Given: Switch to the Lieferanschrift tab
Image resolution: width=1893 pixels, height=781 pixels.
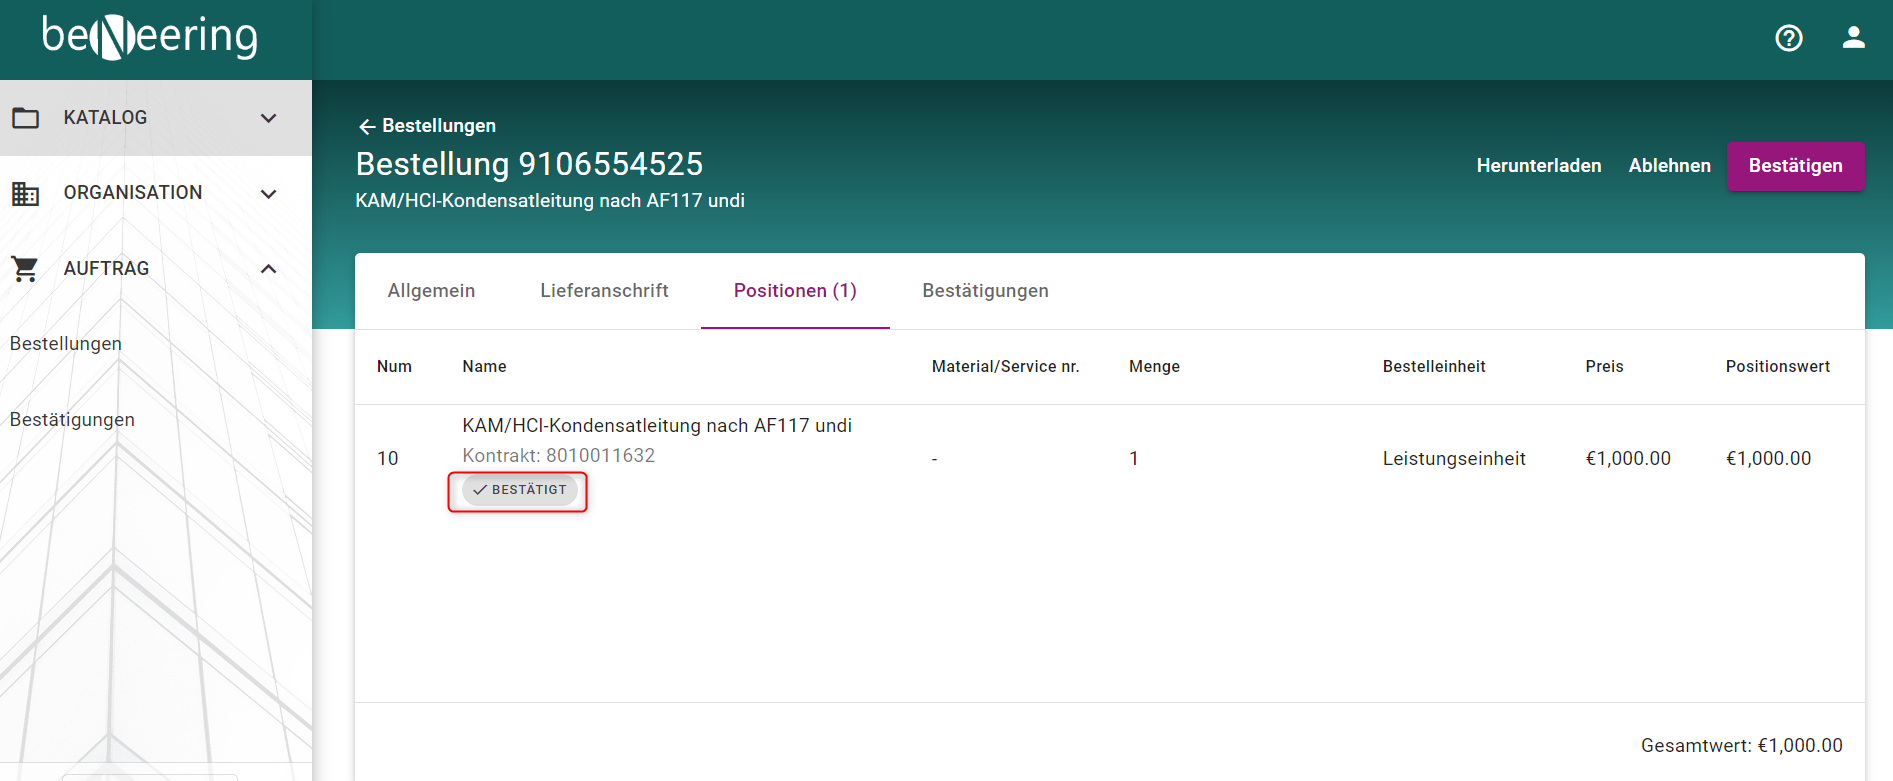Looking at the screenshot, I should (x=604, y=291).
